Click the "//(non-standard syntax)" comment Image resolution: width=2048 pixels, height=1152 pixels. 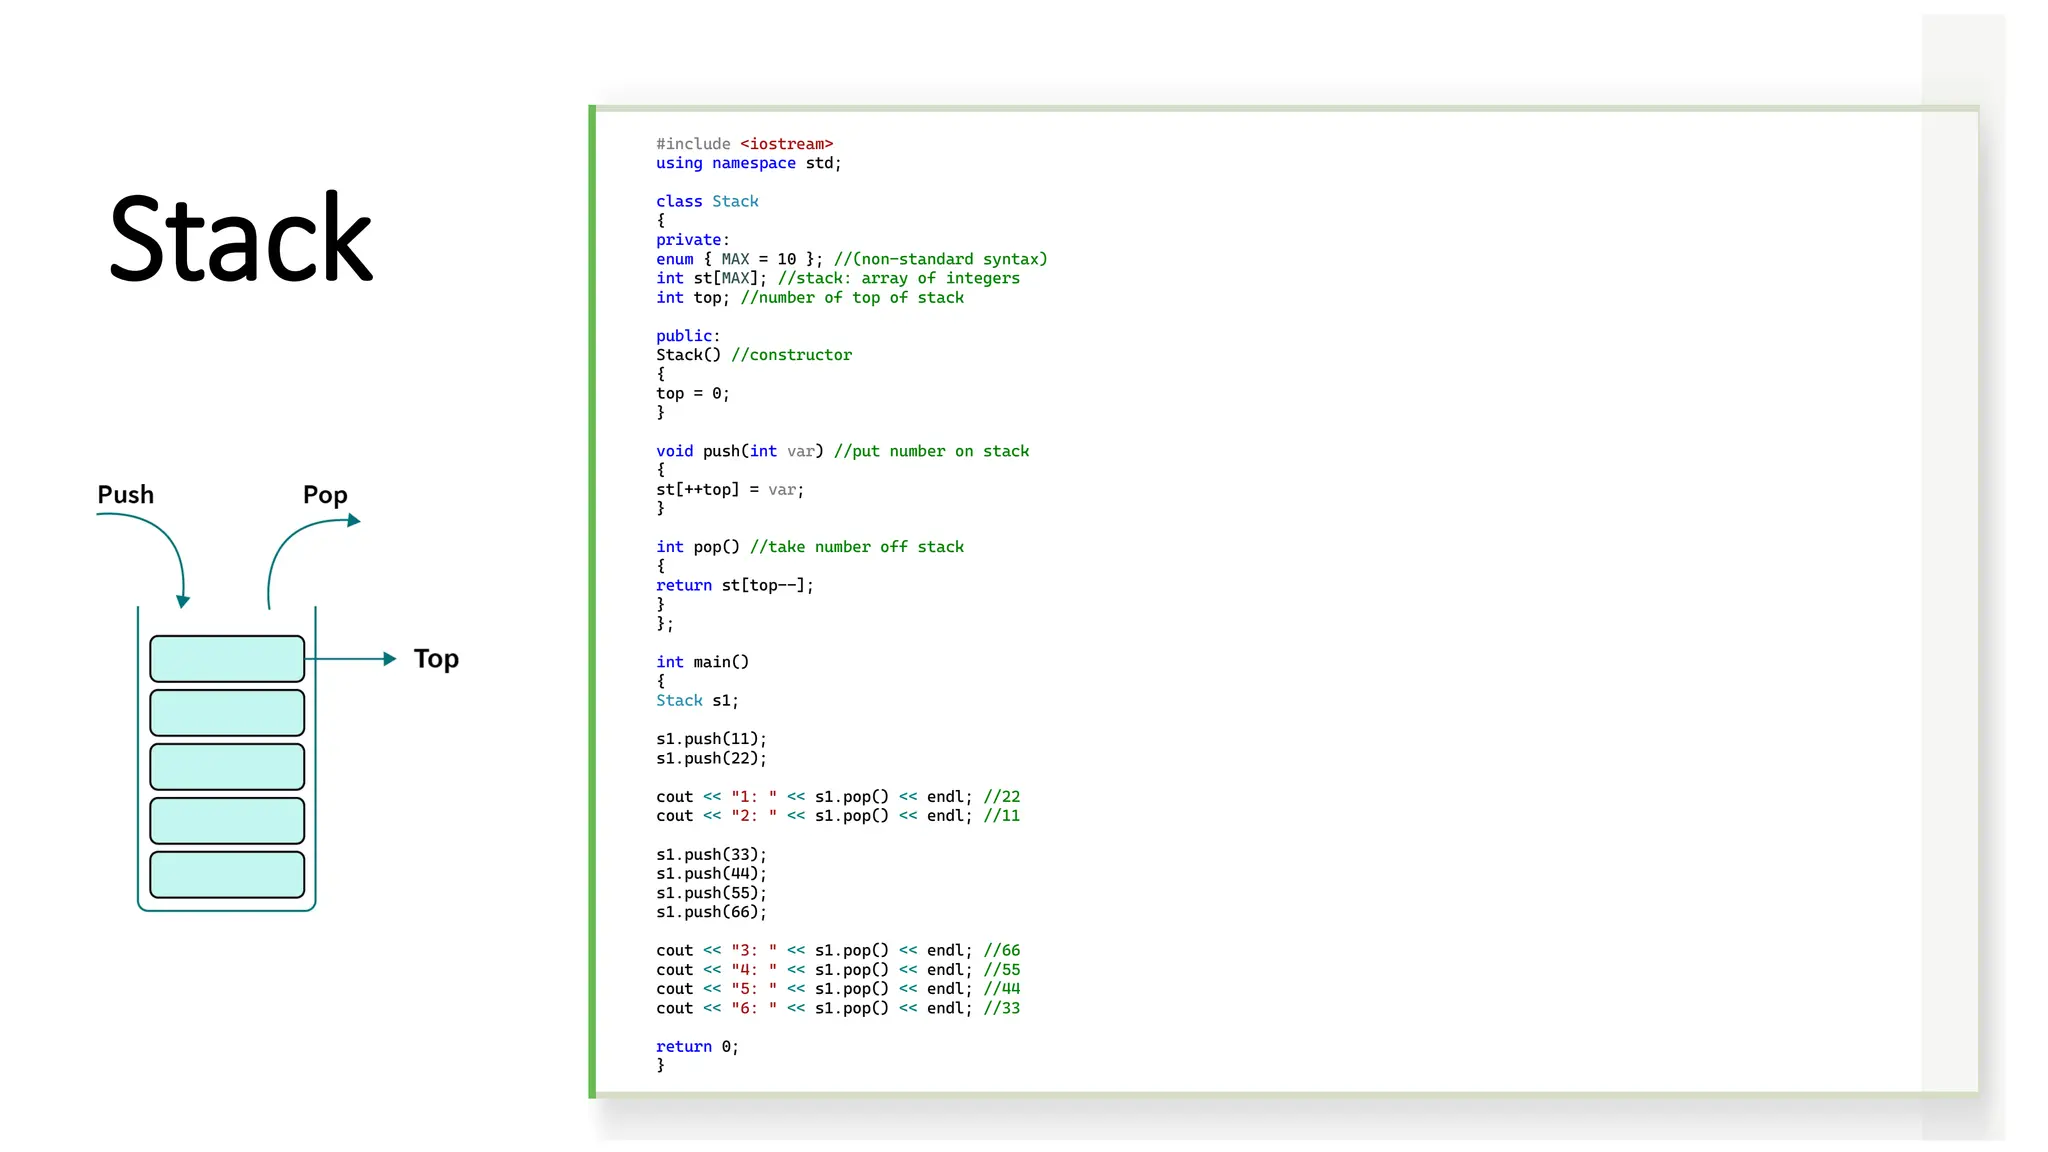coord(940,259)
